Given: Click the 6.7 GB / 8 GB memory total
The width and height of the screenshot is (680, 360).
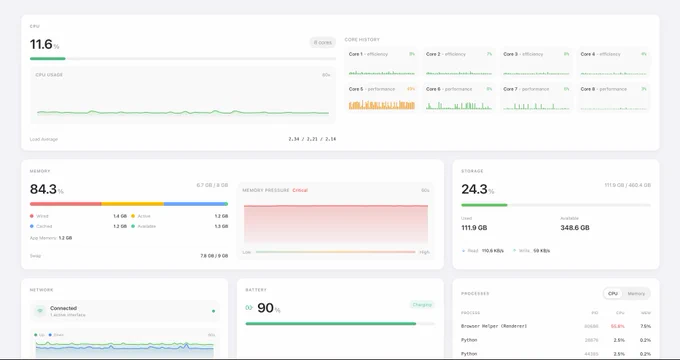Looking at the screenshot, I should (212, 185).
